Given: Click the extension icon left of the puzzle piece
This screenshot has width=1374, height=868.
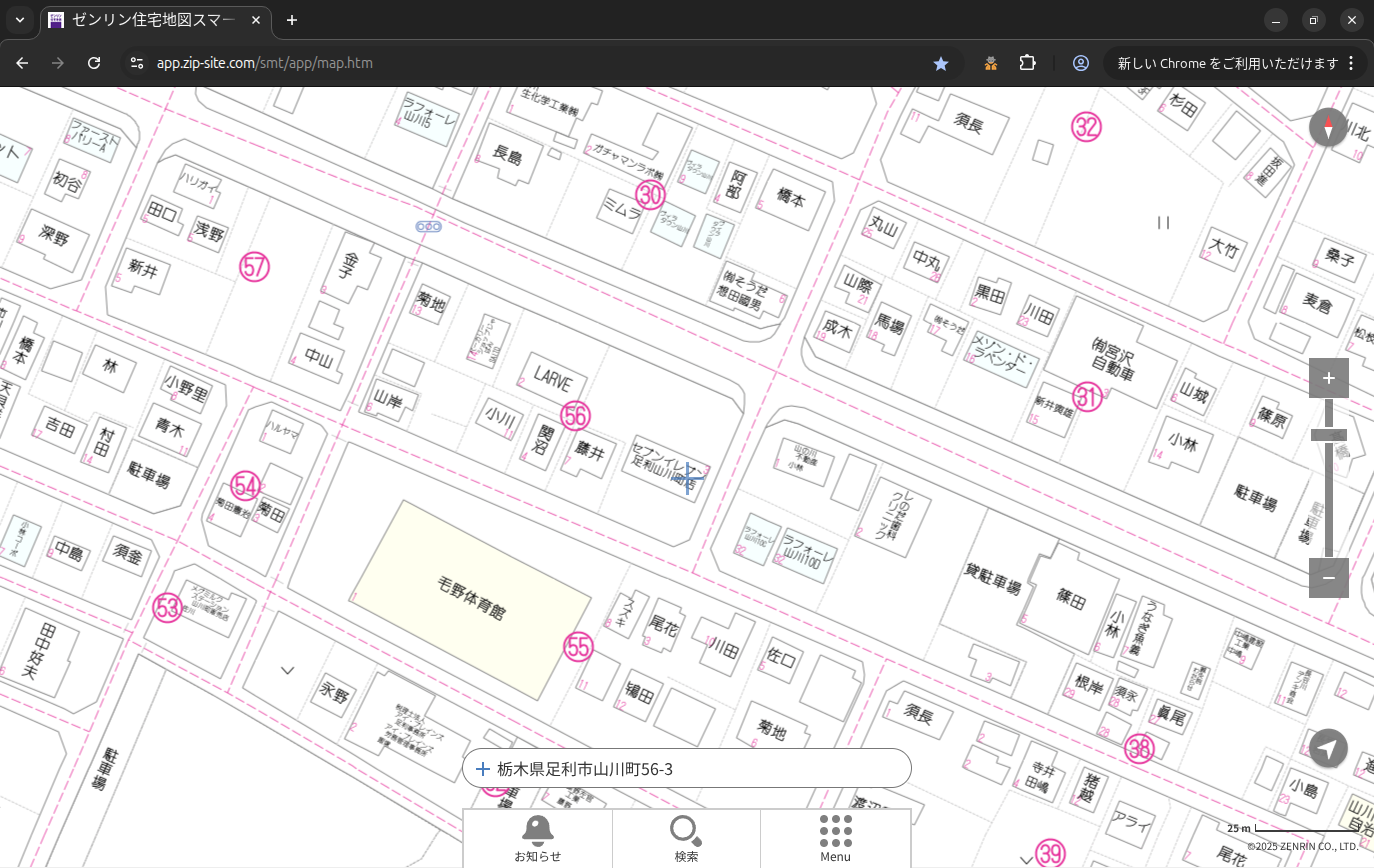Looking at the screenshot, I should click(x=990, y=63).
